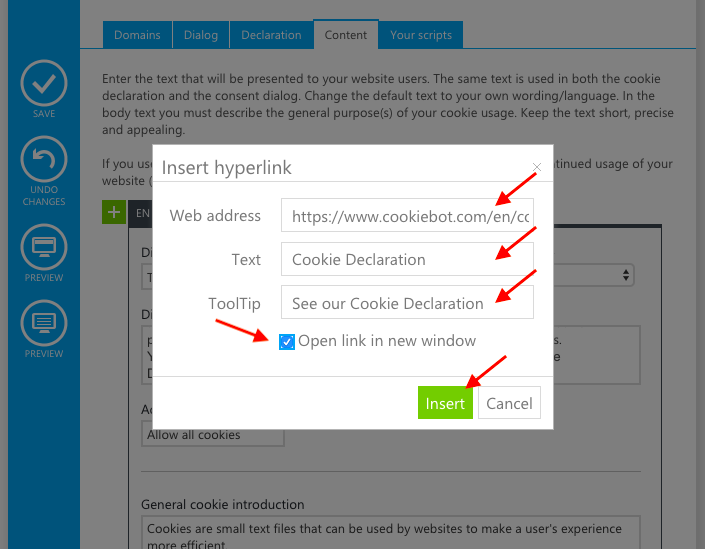Click the Text field containing Cookie Declaration

[407, 259]
